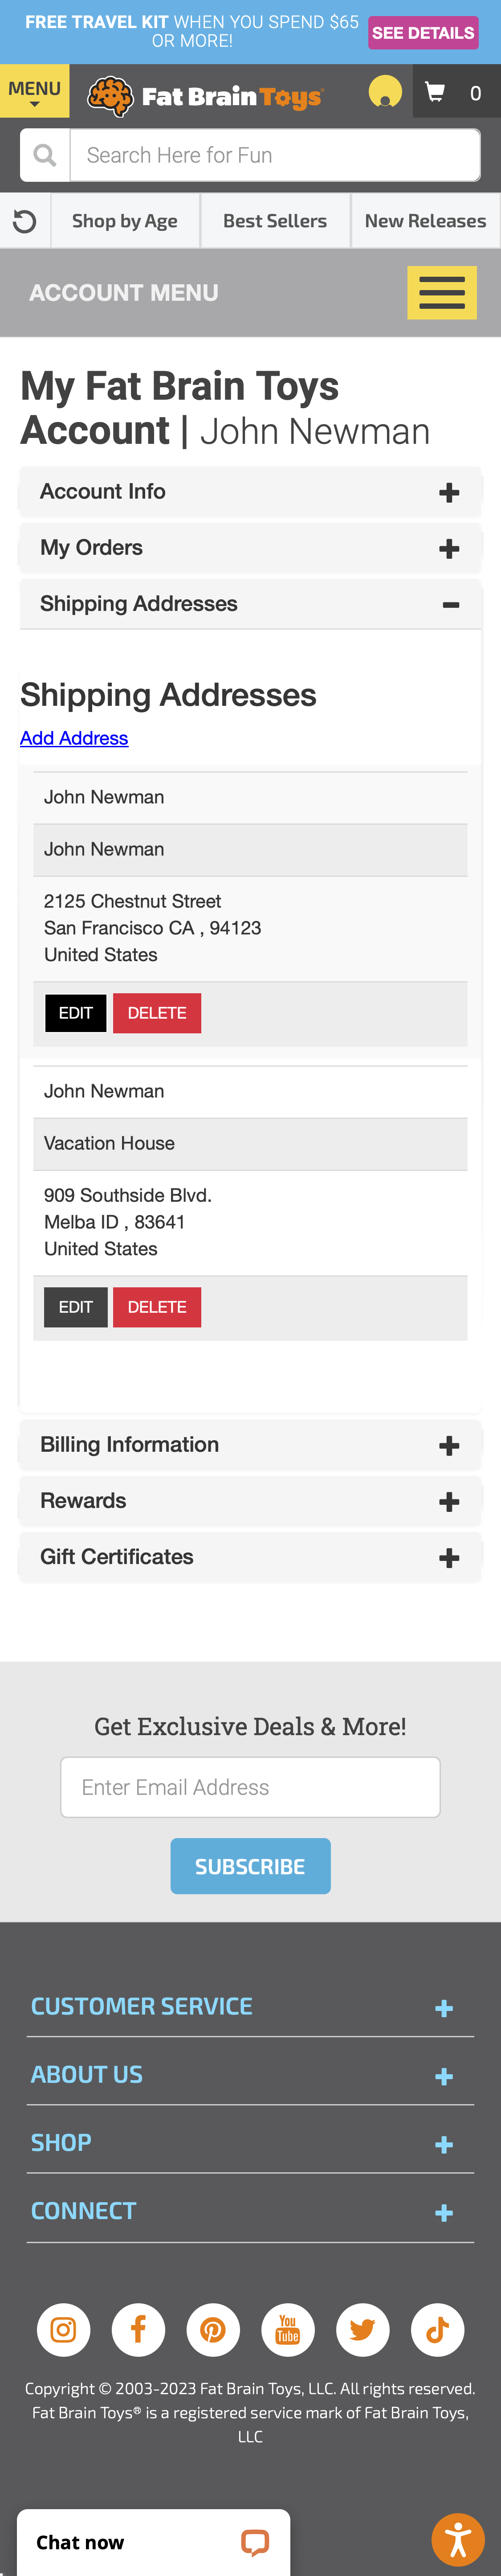Click the refresh history icon

click(x=25, y=221)
